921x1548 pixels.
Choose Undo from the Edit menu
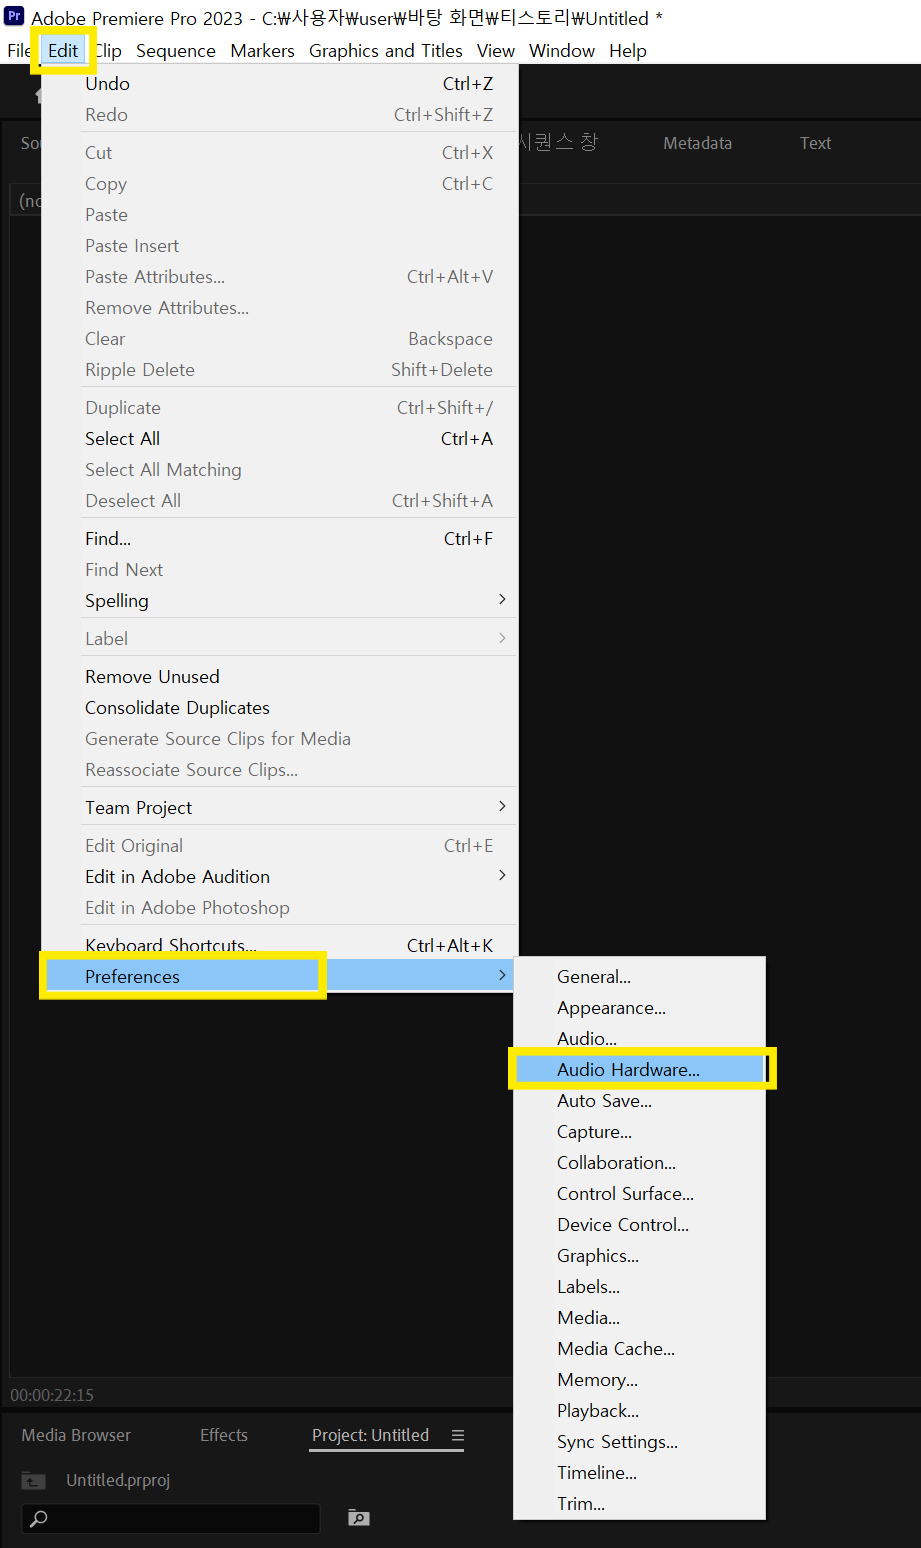(280, 84)
